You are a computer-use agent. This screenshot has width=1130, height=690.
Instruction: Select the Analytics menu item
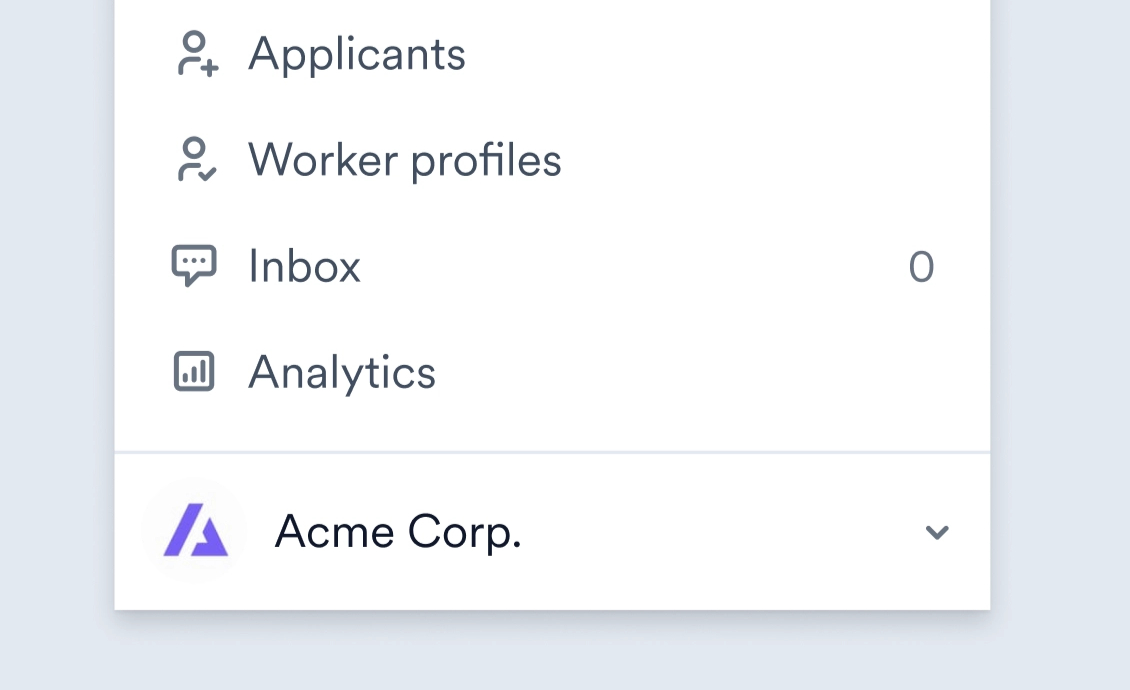[x=342, y=373]
